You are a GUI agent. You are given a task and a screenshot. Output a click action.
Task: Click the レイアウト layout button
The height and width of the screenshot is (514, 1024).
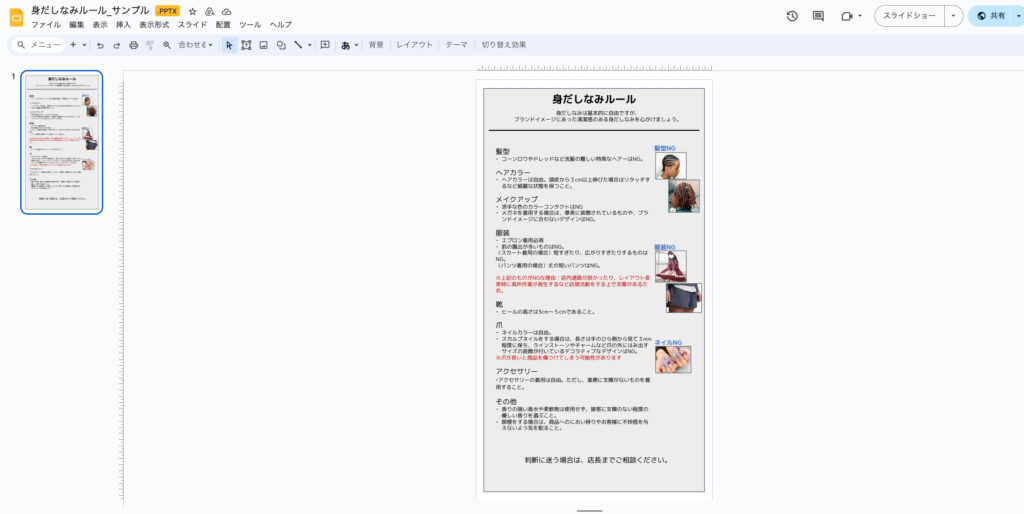tap(415, 45)
